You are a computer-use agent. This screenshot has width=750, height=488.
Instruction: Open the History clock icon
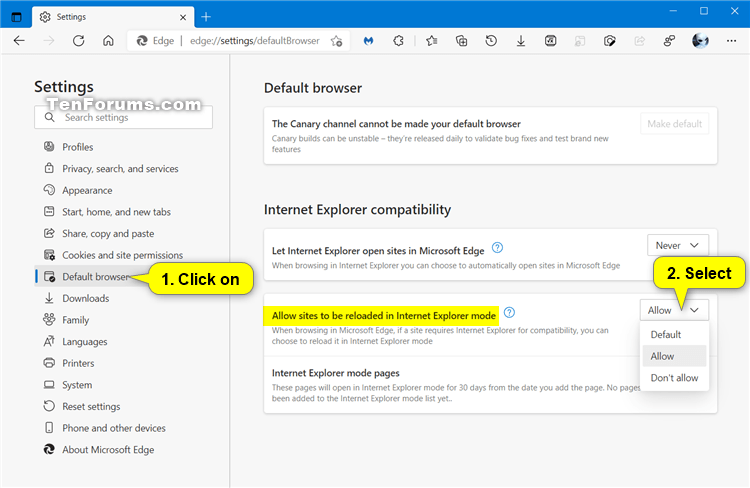491,41
